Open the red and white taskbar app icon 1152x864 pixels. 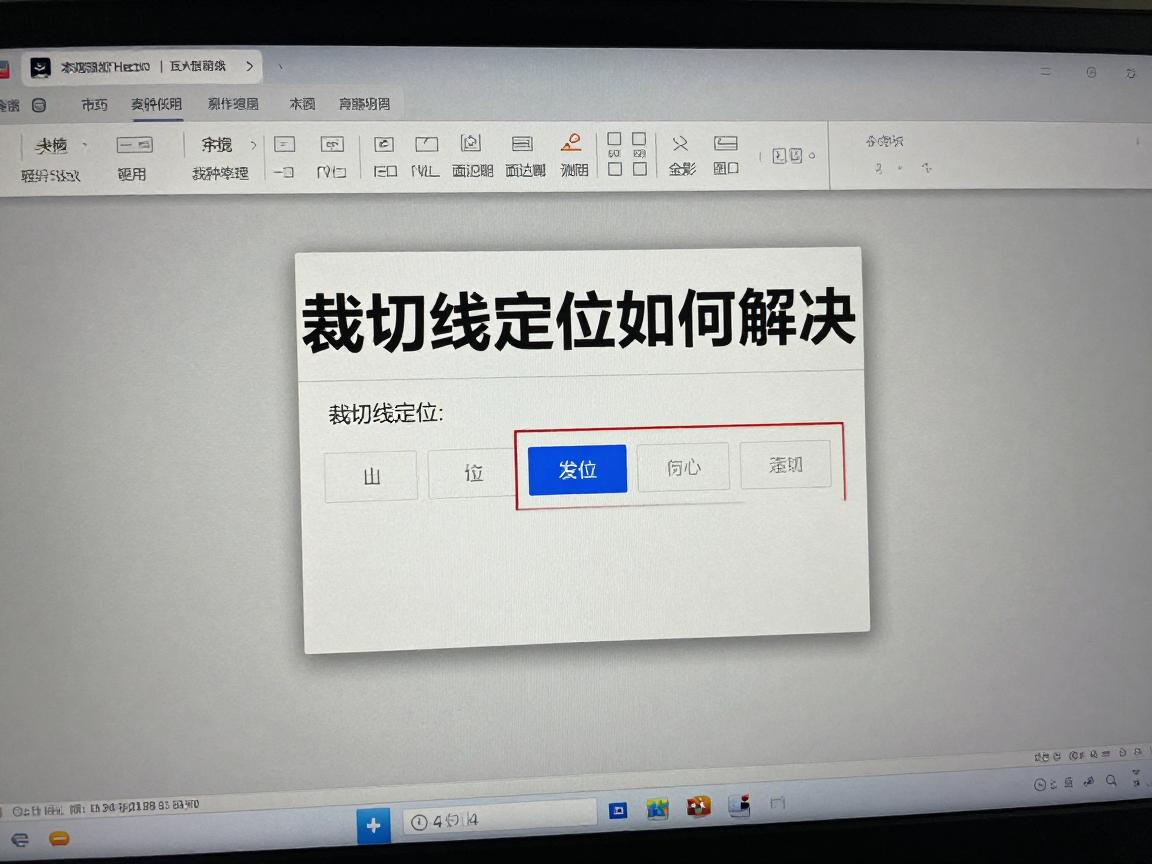click(x=698, y=807)
